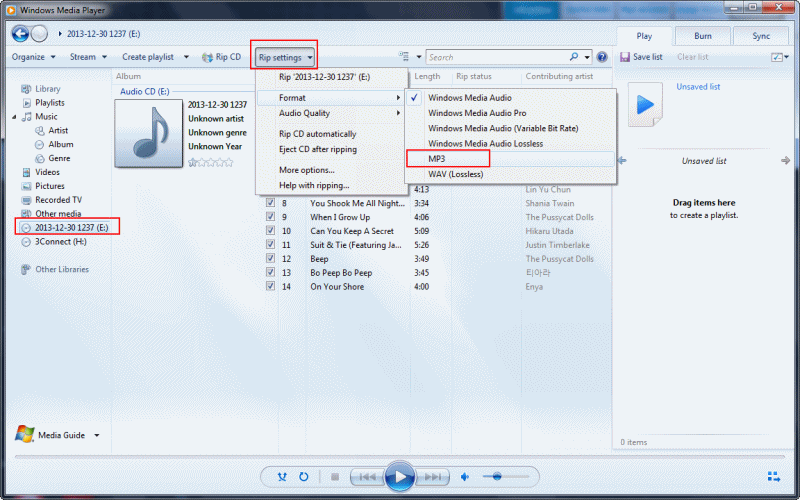Image resolution: width=800 pixels, height=500 pixels.
Task: Click the search magnifier icon
Action: pyautogui.click(x=574, y=57)
